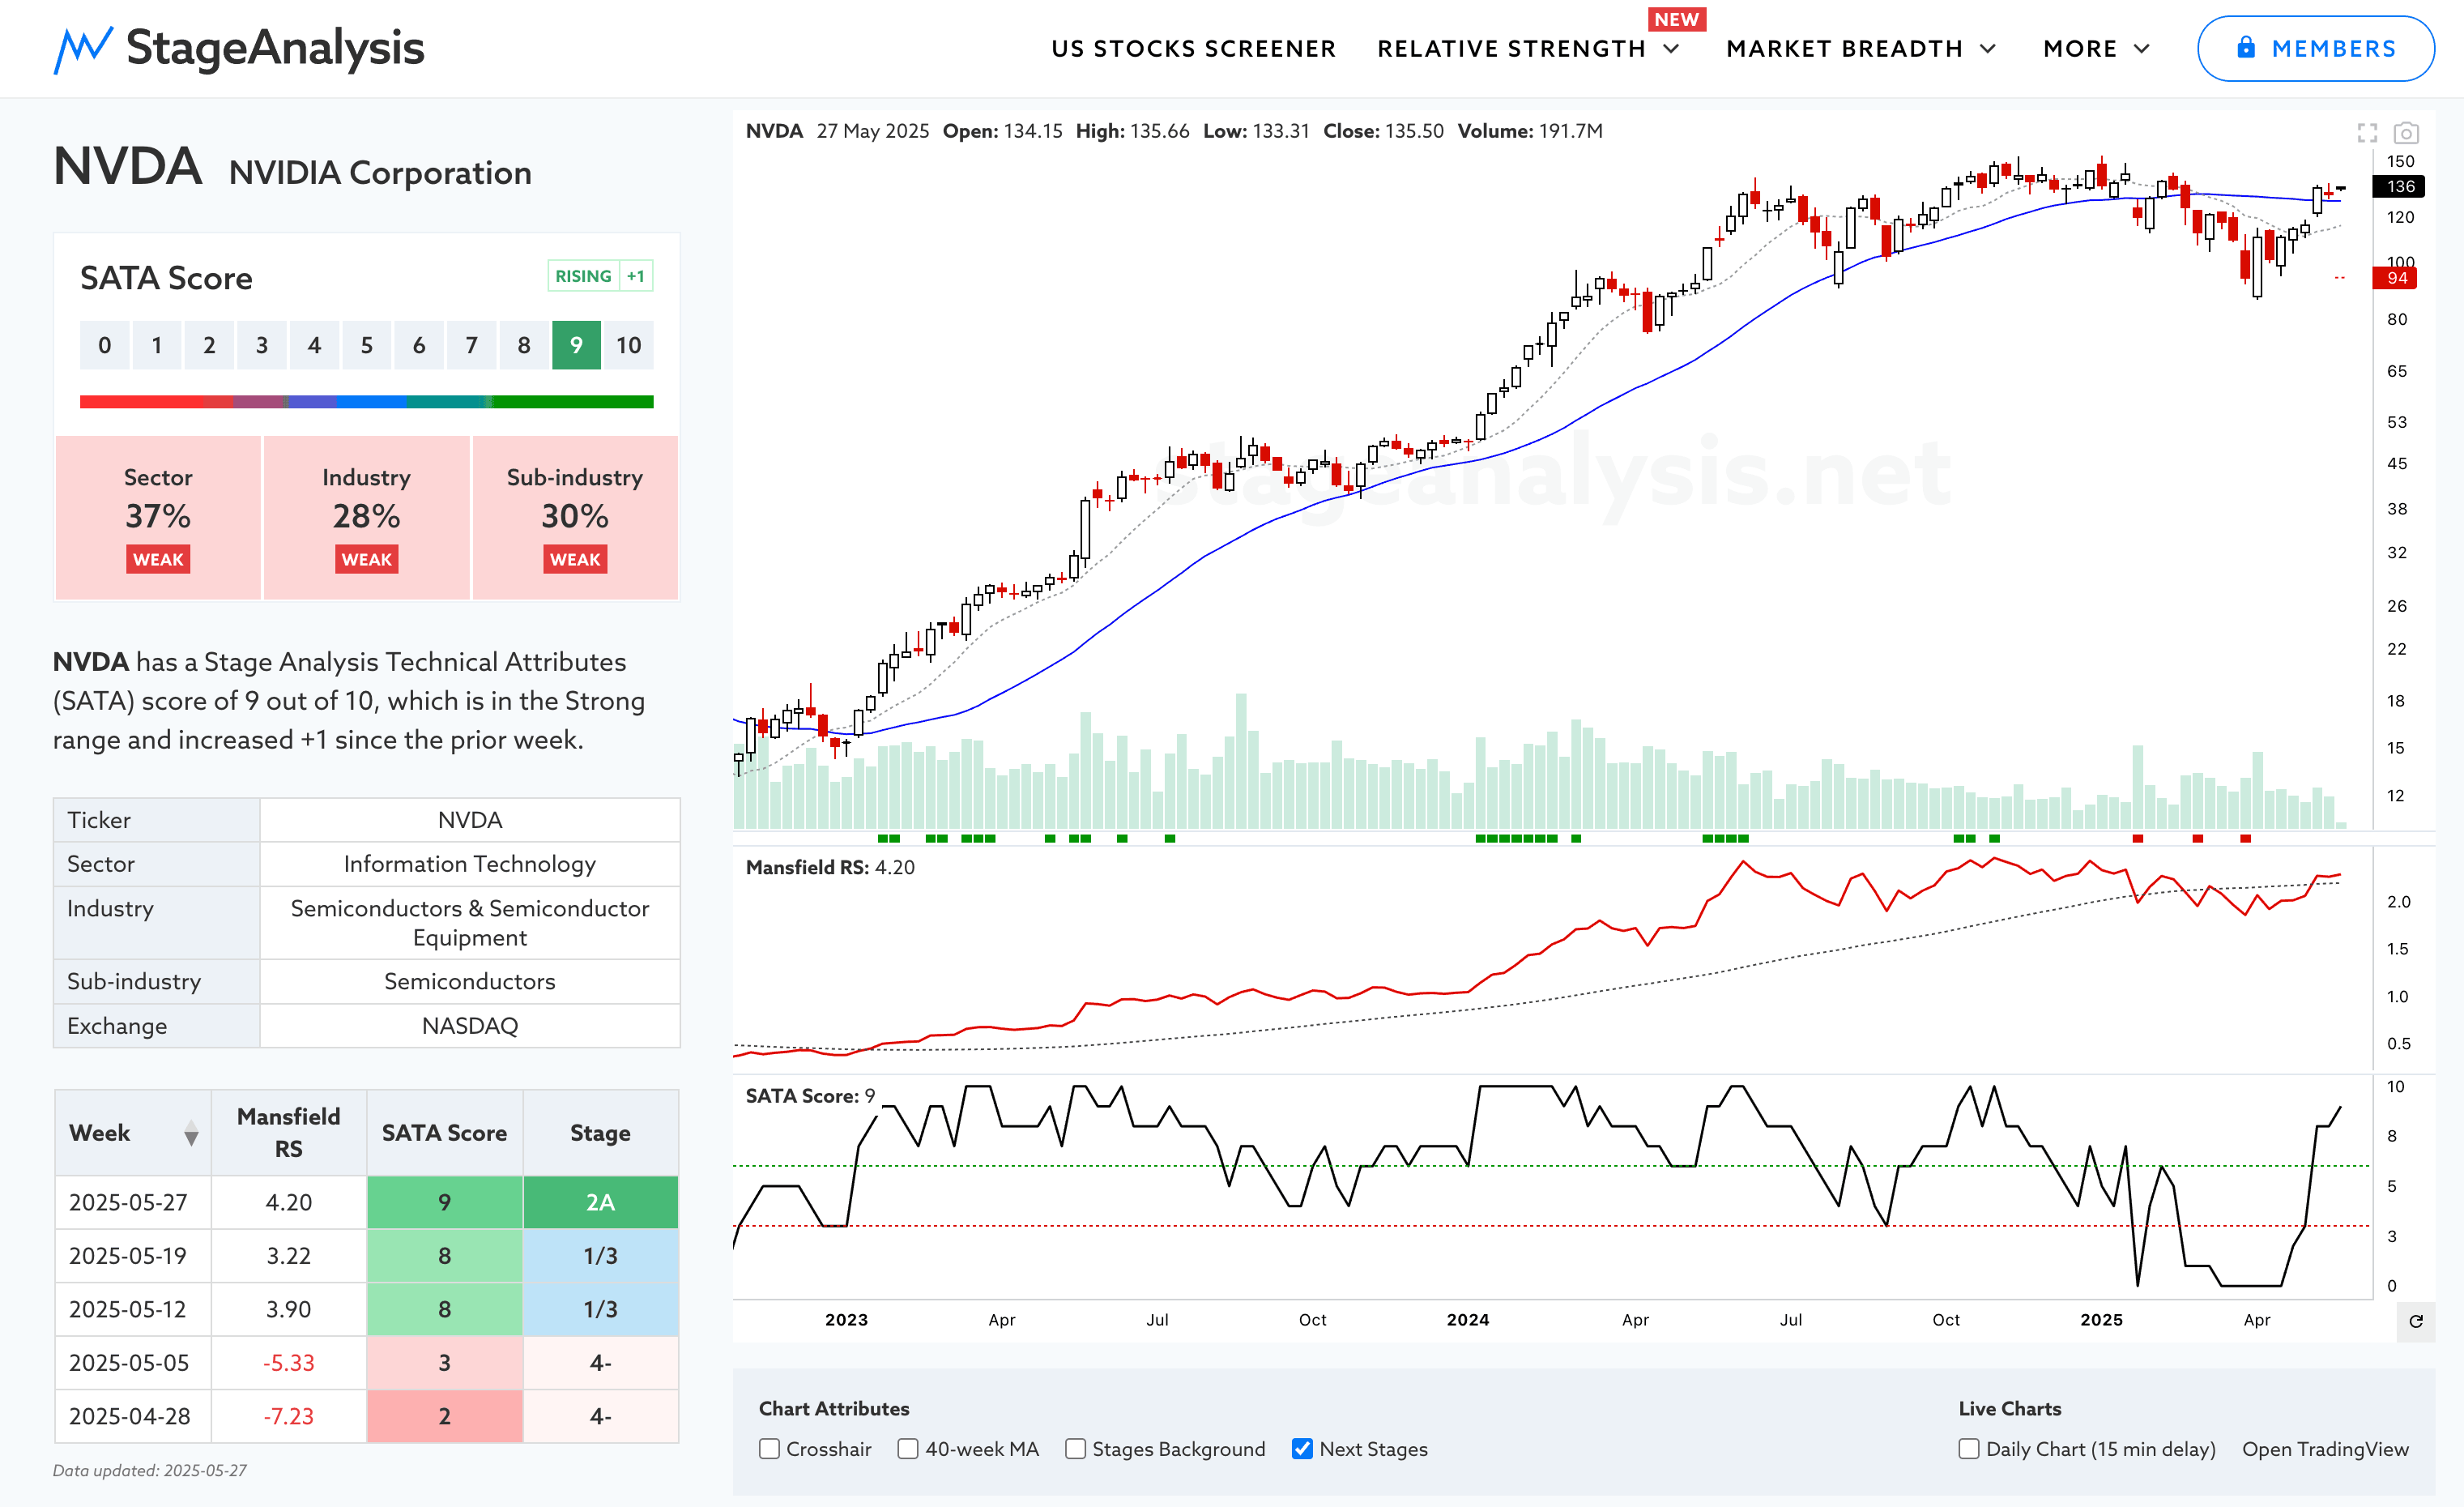2464x1507 pixels.
Task: Select SATA score 10 box
Action: [x=628, y=345]
